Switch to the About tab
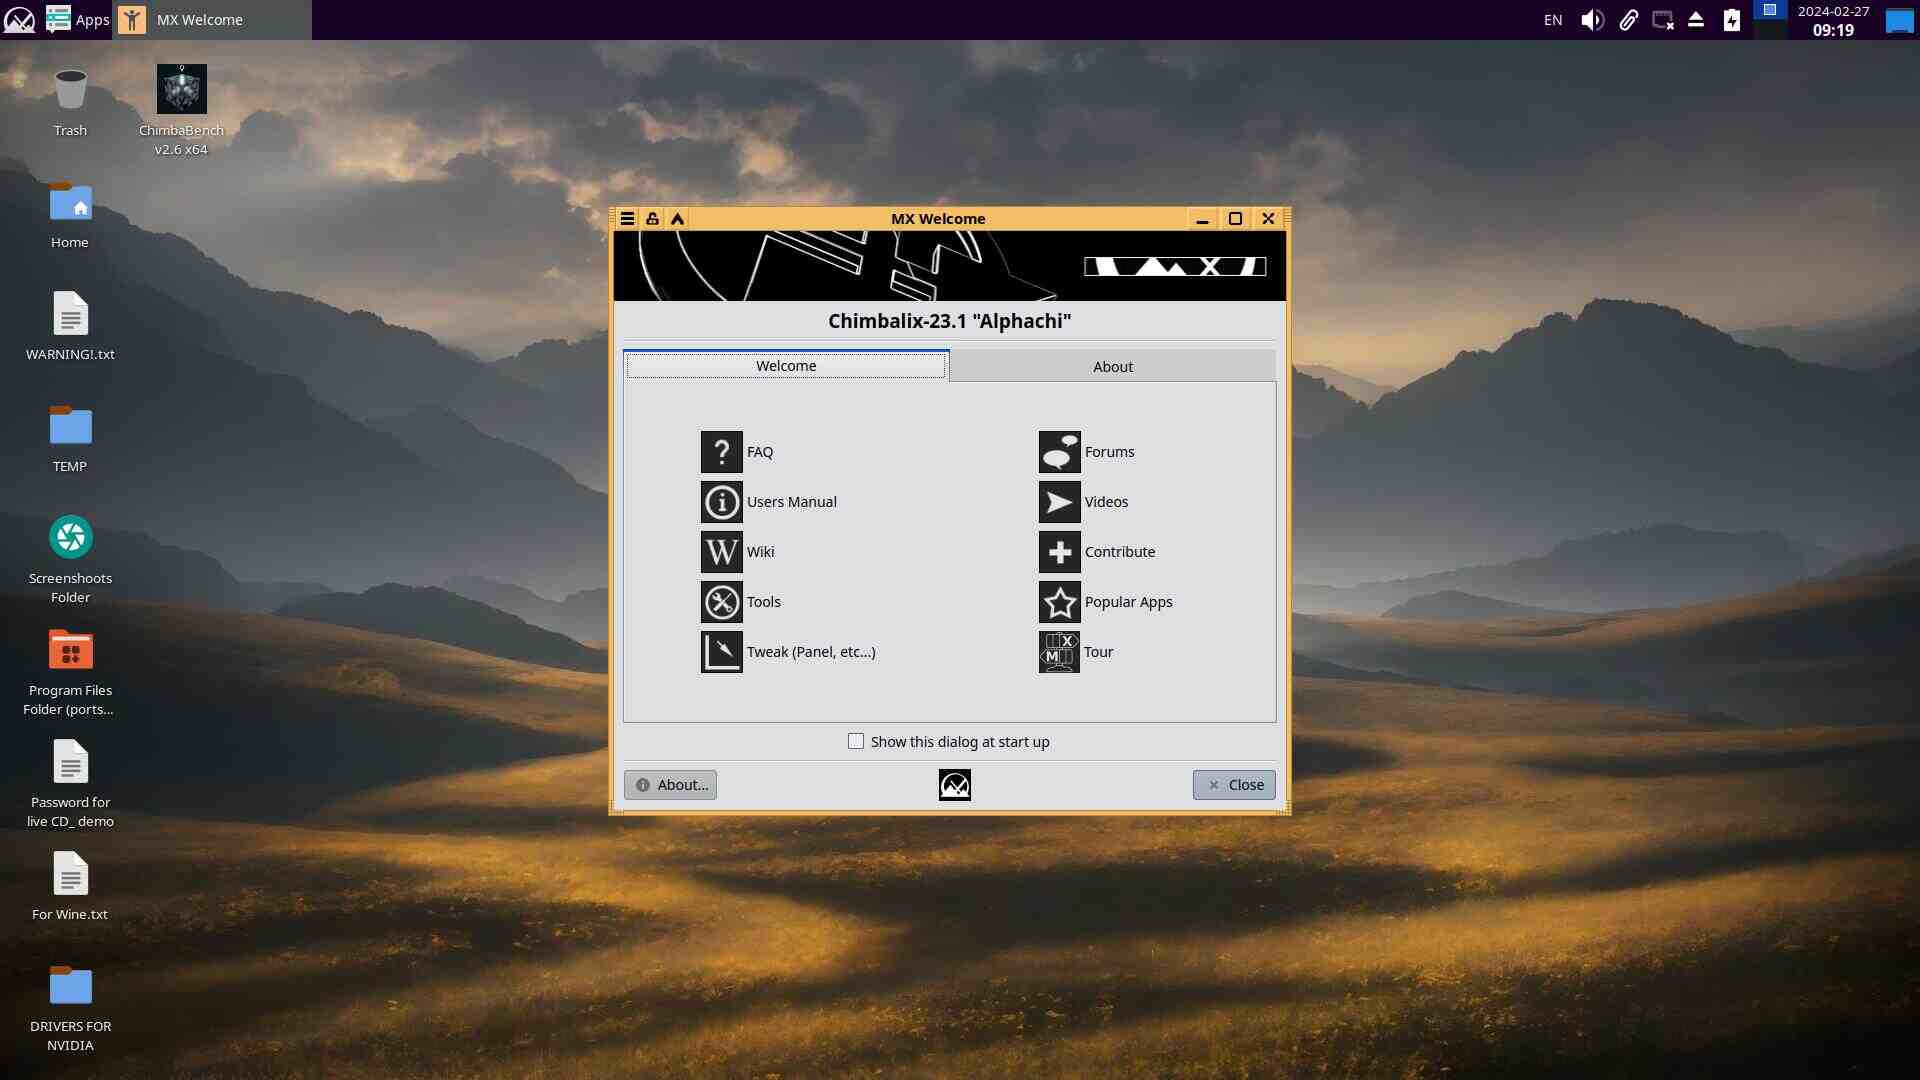The height and width of the screenshot is (1080, 1920). [x=1112, y=367]
